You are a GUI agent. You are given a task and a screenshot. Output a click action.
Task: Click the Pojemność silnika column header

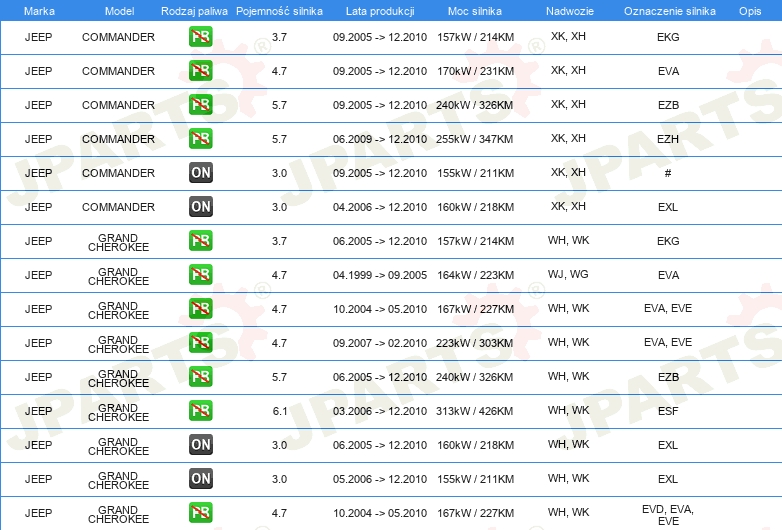pos(279,11)
